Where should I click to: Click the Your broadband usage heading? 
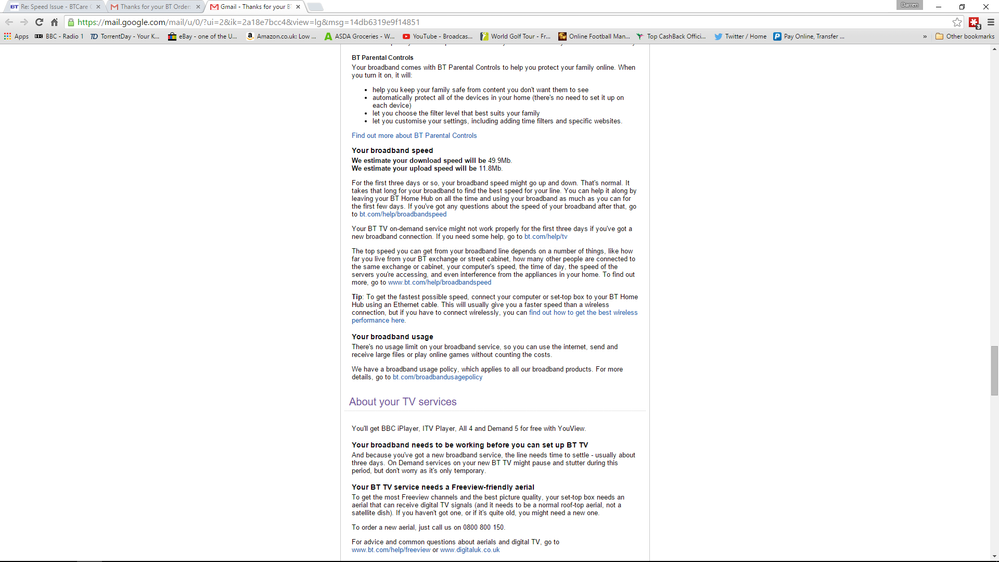point(392,337)
